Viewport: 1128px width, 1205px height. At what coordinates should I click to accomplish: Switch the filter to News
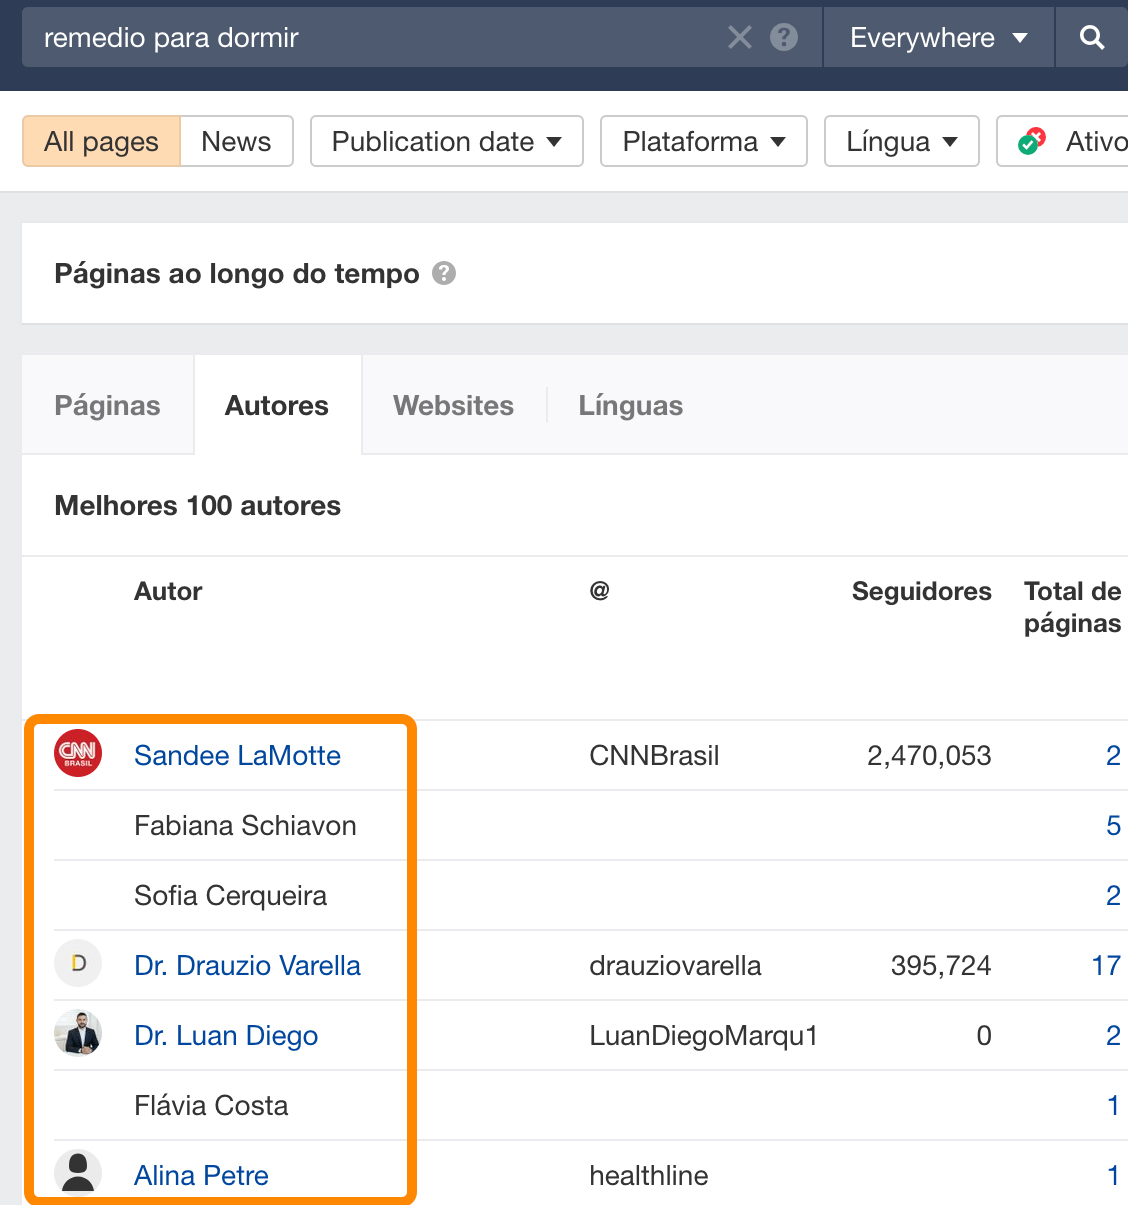[x=236, y=141]
